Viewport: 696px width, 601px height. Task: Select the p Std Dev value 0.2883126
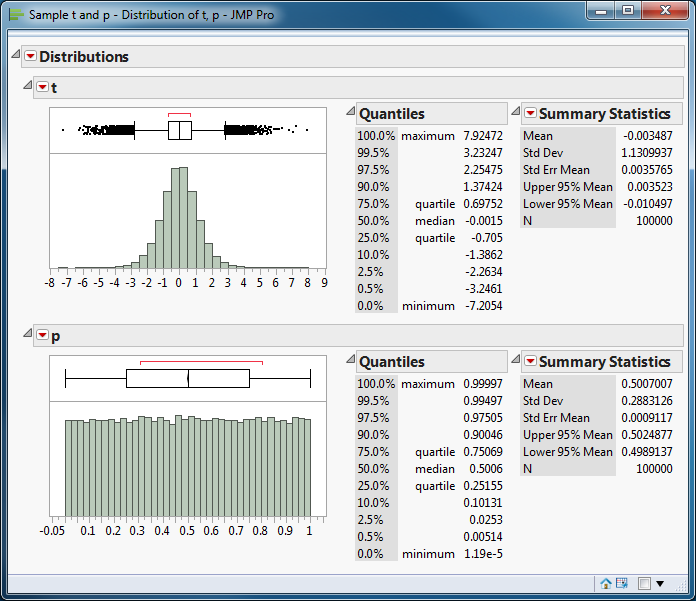click(647, 401)
